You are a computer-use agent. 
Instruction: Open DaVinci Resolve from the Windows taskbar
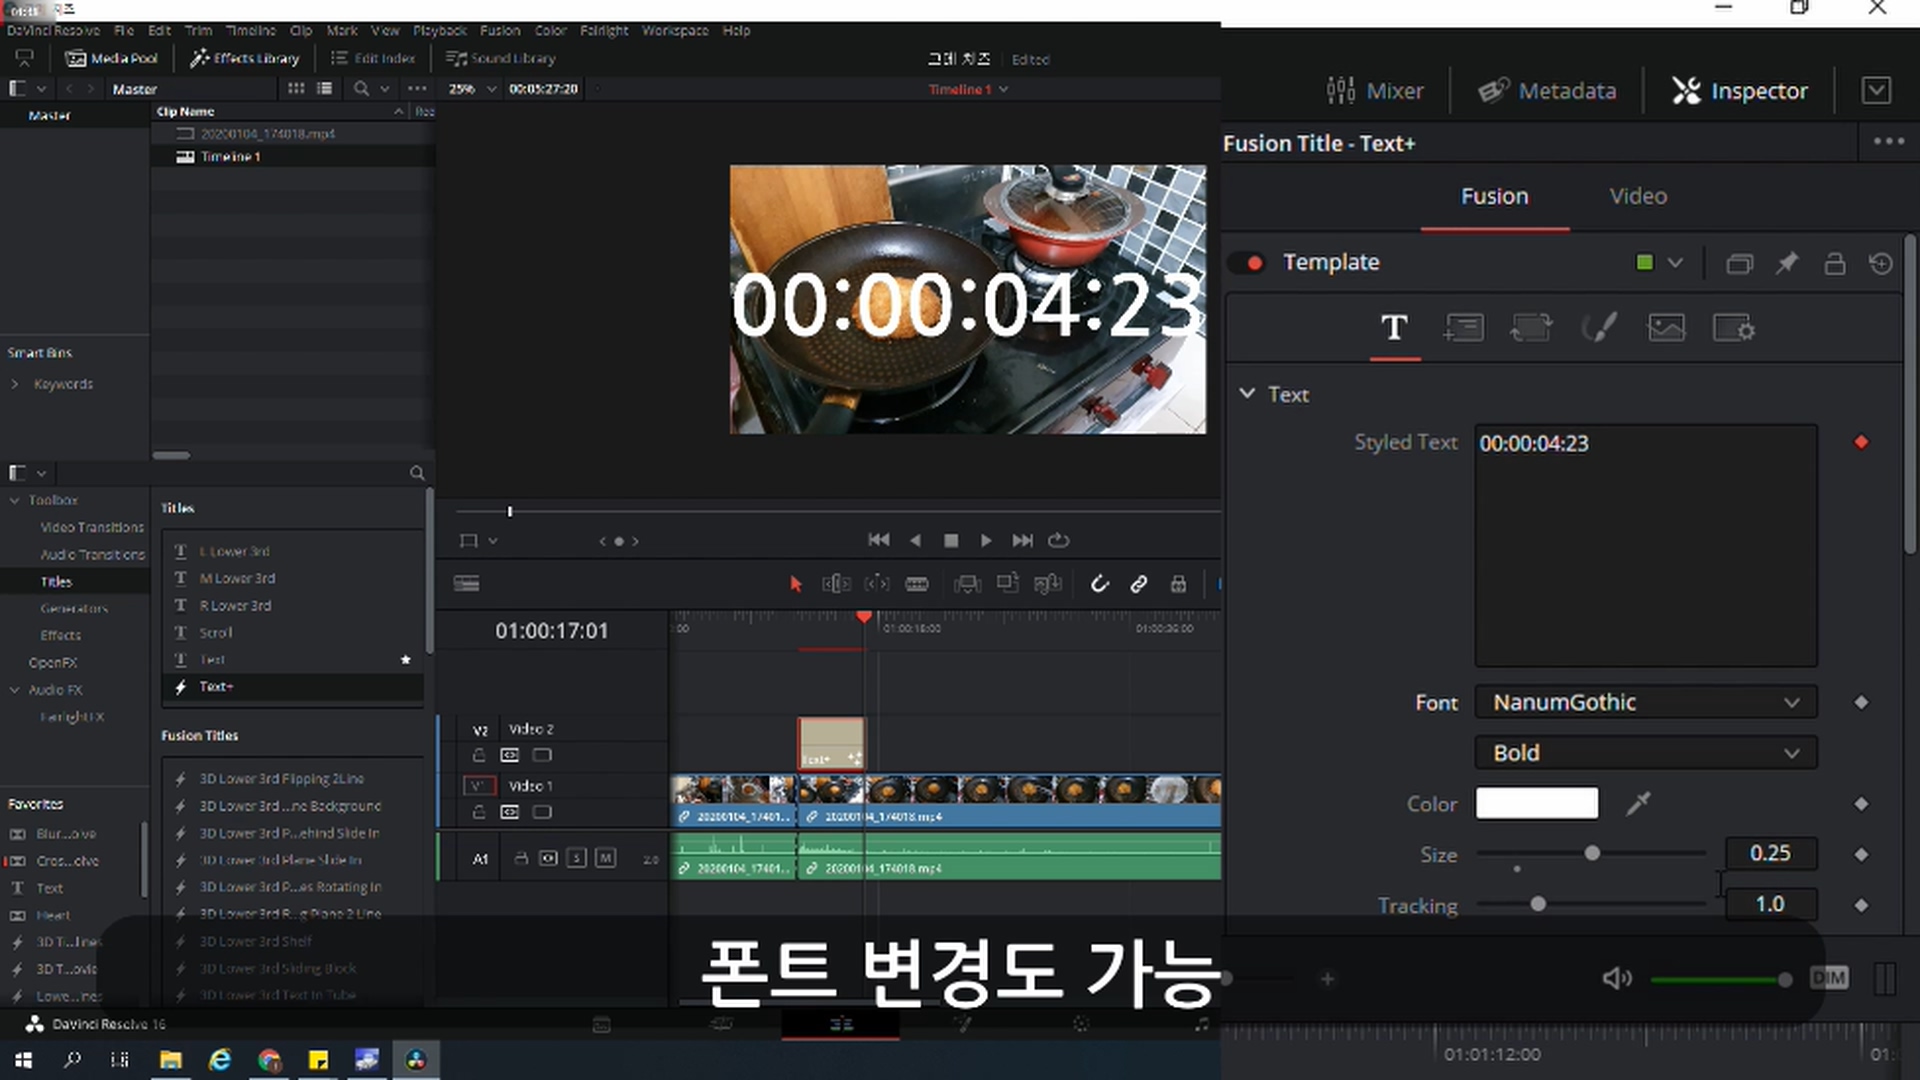coord(416,1060)
